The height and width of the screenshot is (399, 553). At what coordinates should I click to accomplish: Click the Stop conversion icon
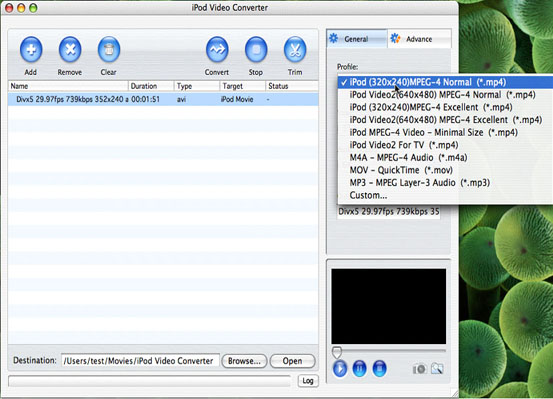click(256, 50)
